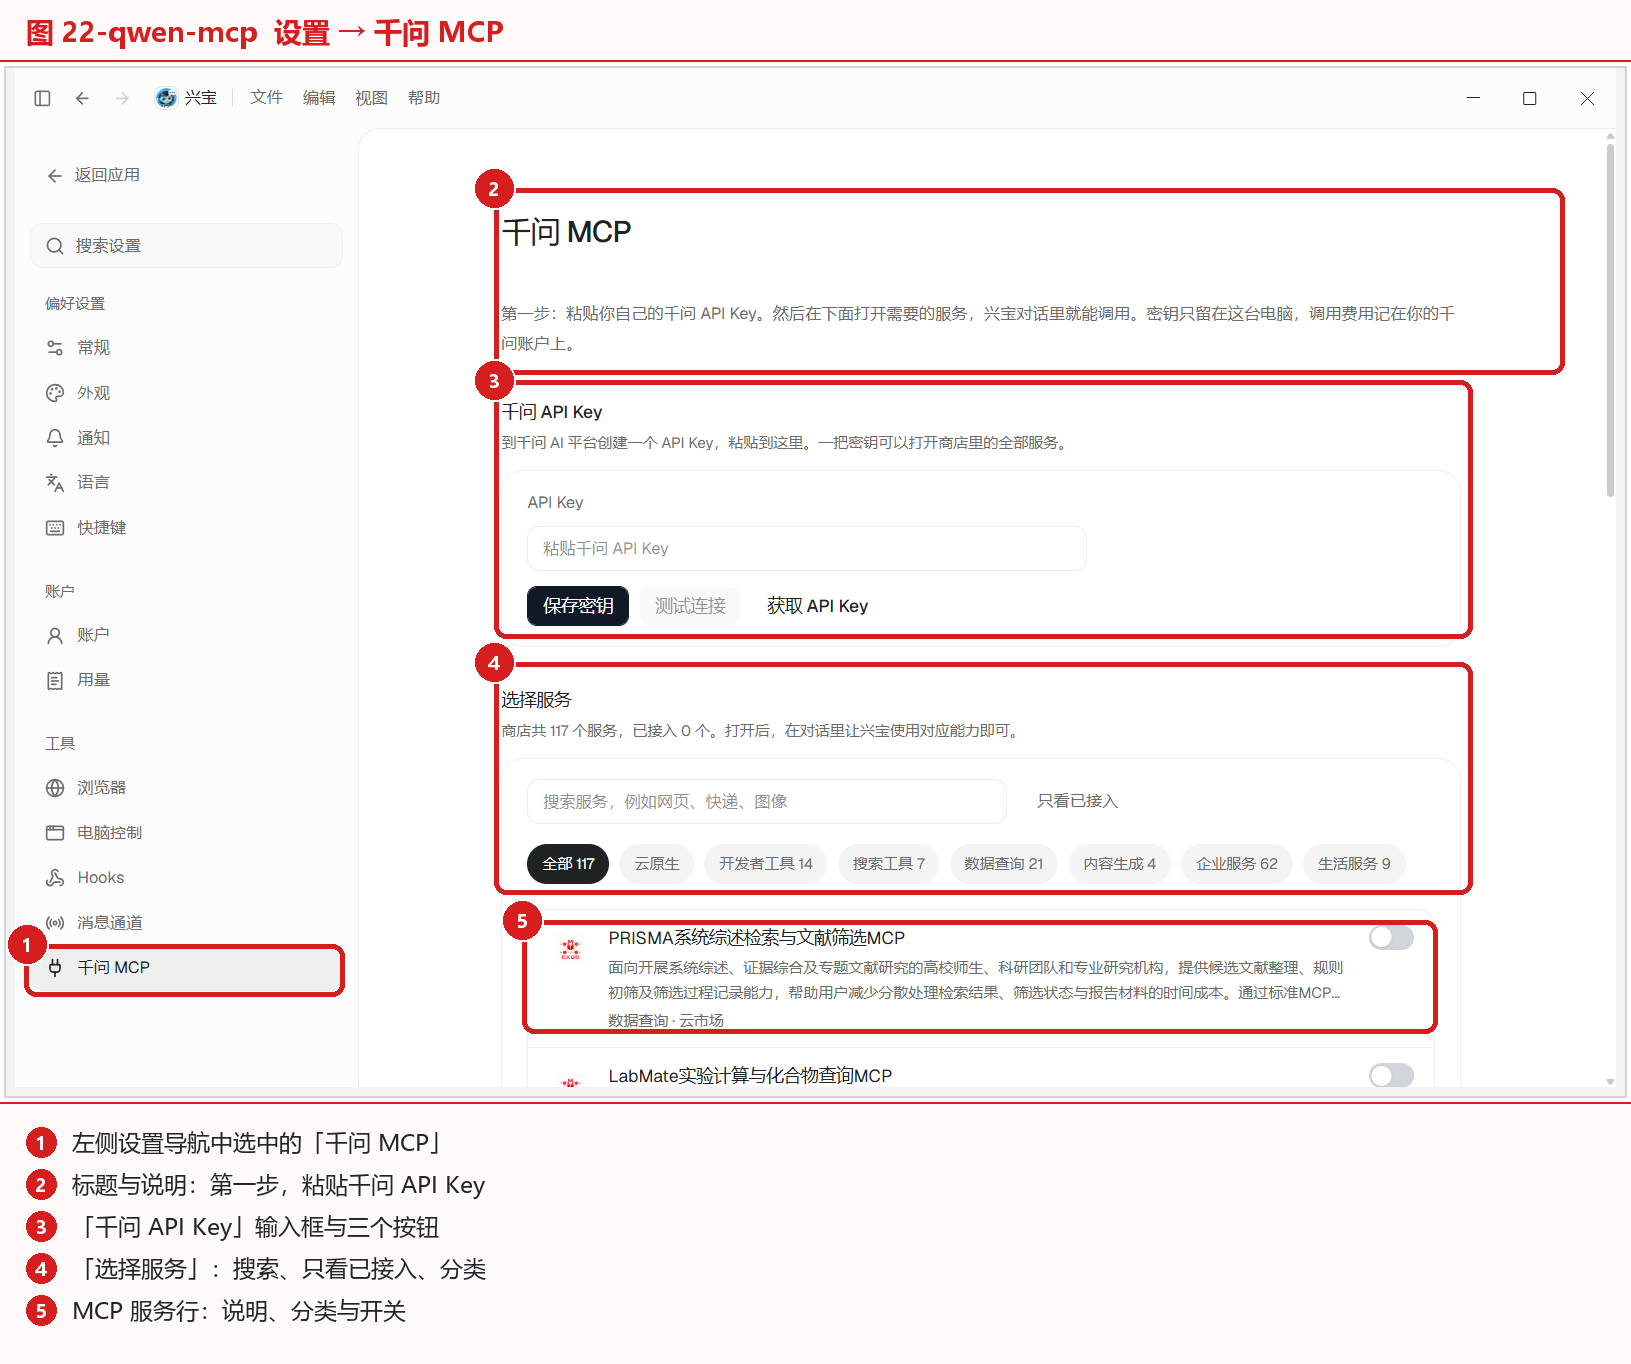The image size is (1631, 1364).
Task: Filter by 搜索工具 7 category
Action: pyautogui.click(x=889, y=864)
